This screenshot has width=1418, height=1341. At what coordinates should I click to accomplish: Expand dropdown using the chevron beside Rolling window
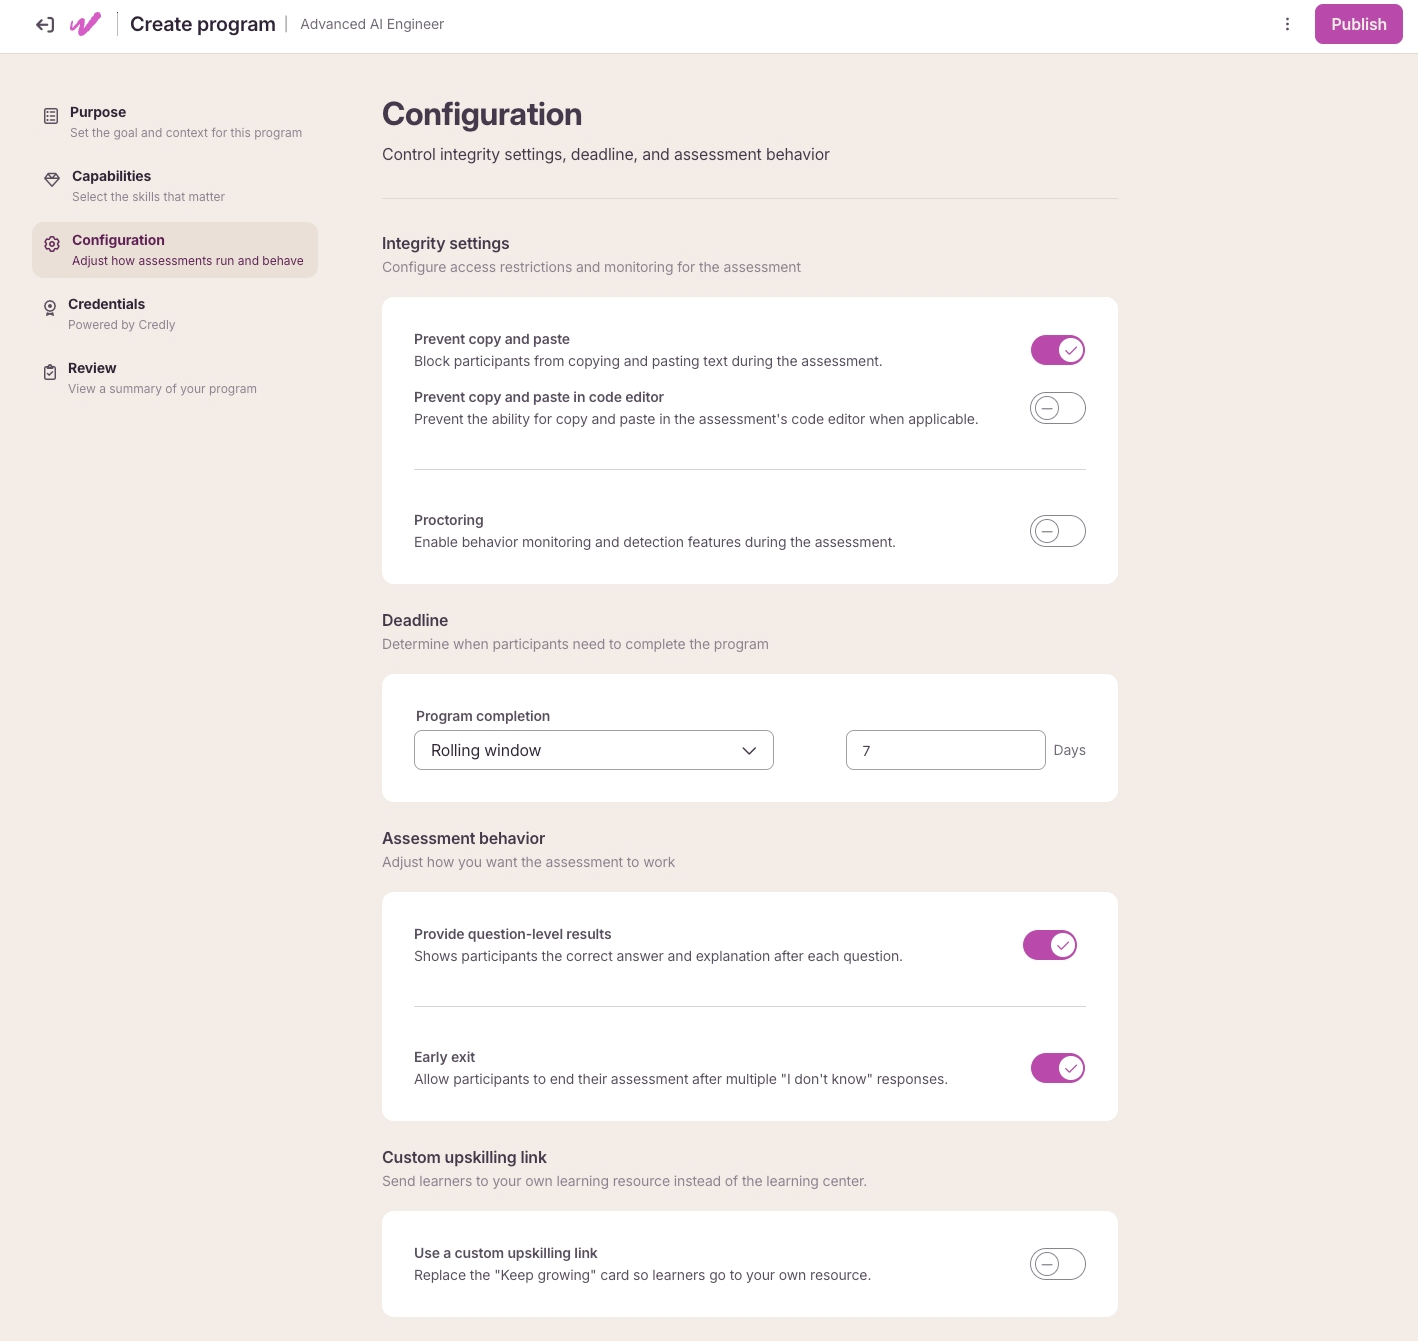pyautogui.click(x=749, y=751)
